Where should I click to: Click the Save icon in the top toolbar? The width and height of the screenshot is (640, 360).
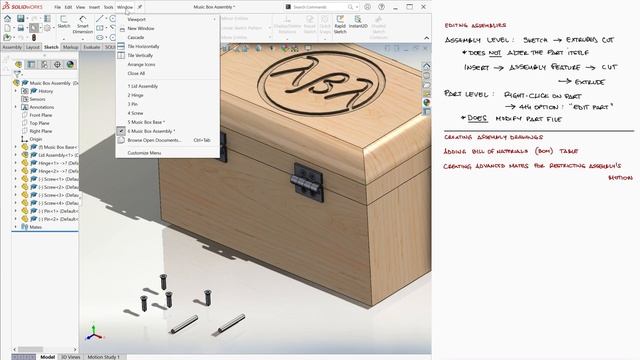[x=20, y=18]
